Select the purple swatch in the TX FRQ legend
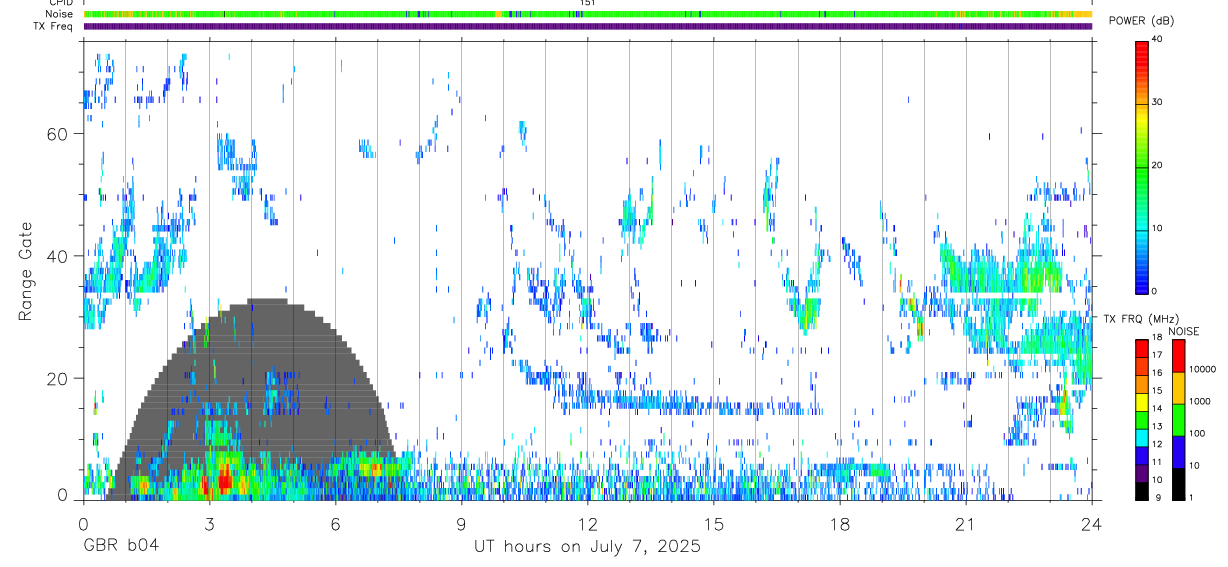 [x=1141, y=473]
